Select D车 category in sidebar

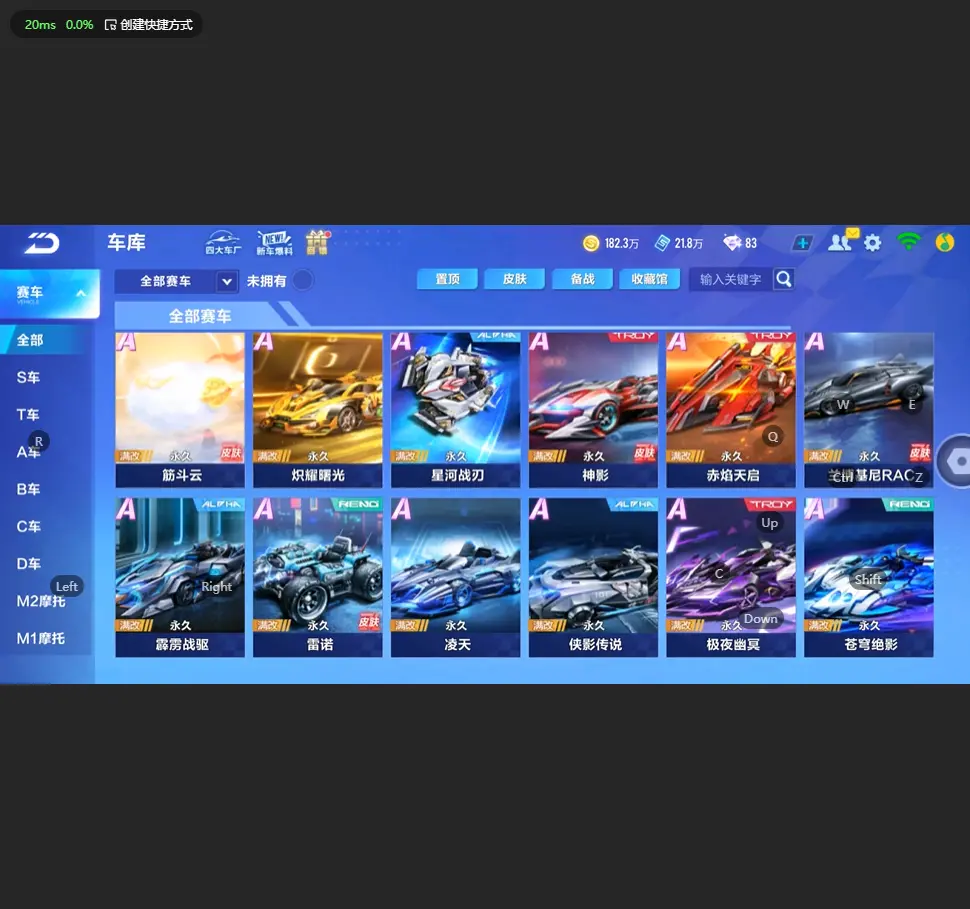[x=28, y=564]
